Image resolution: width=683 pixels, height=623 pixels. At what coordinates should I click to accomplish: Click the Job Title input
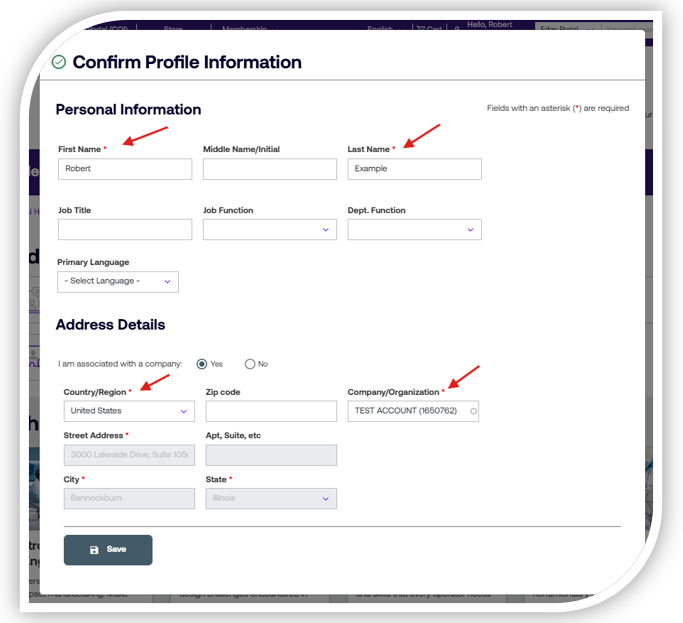click(124, 229)
